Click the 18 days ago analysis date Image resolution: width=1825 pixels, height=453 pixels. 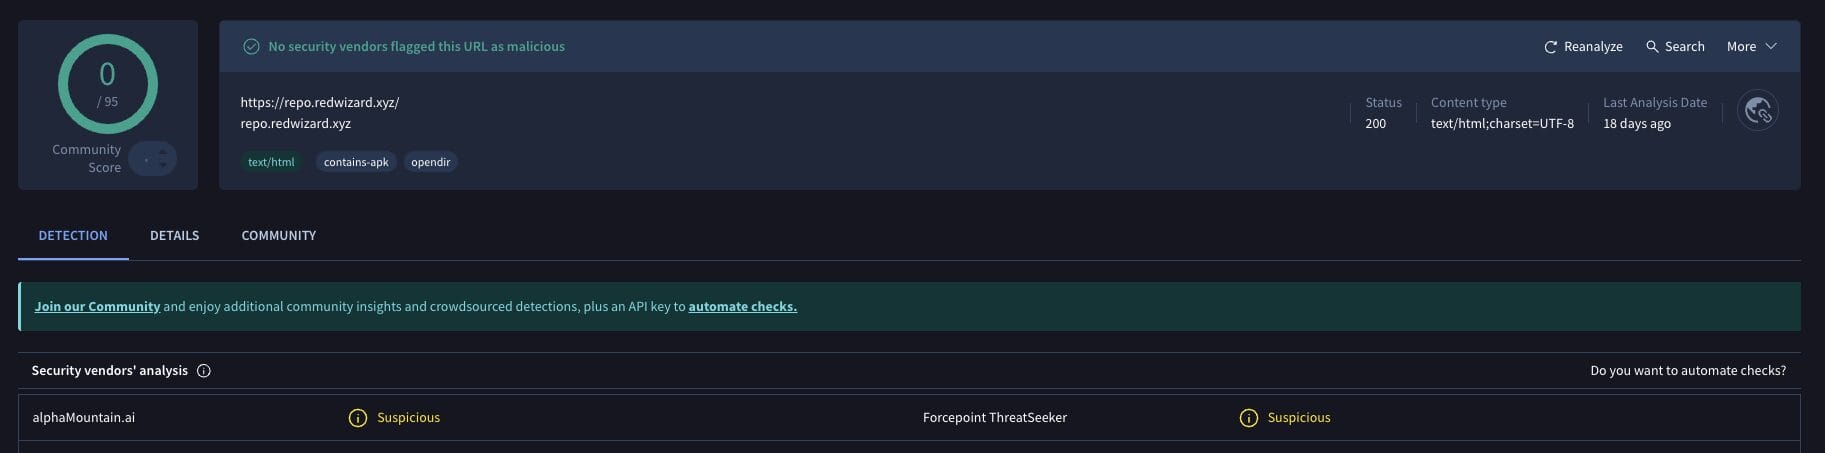click(x=1637, y=124)
